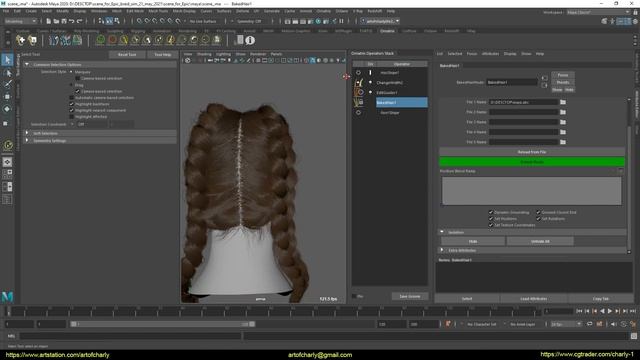640x360 pixels.
Task: Collapse Common Selection Options section
Action: [x=27, y=64]
